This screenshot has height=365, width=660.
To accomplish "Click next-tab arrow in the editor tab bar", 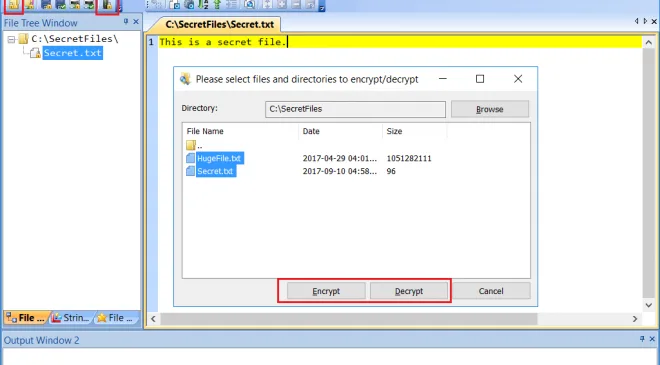I will tap(645, 21).
